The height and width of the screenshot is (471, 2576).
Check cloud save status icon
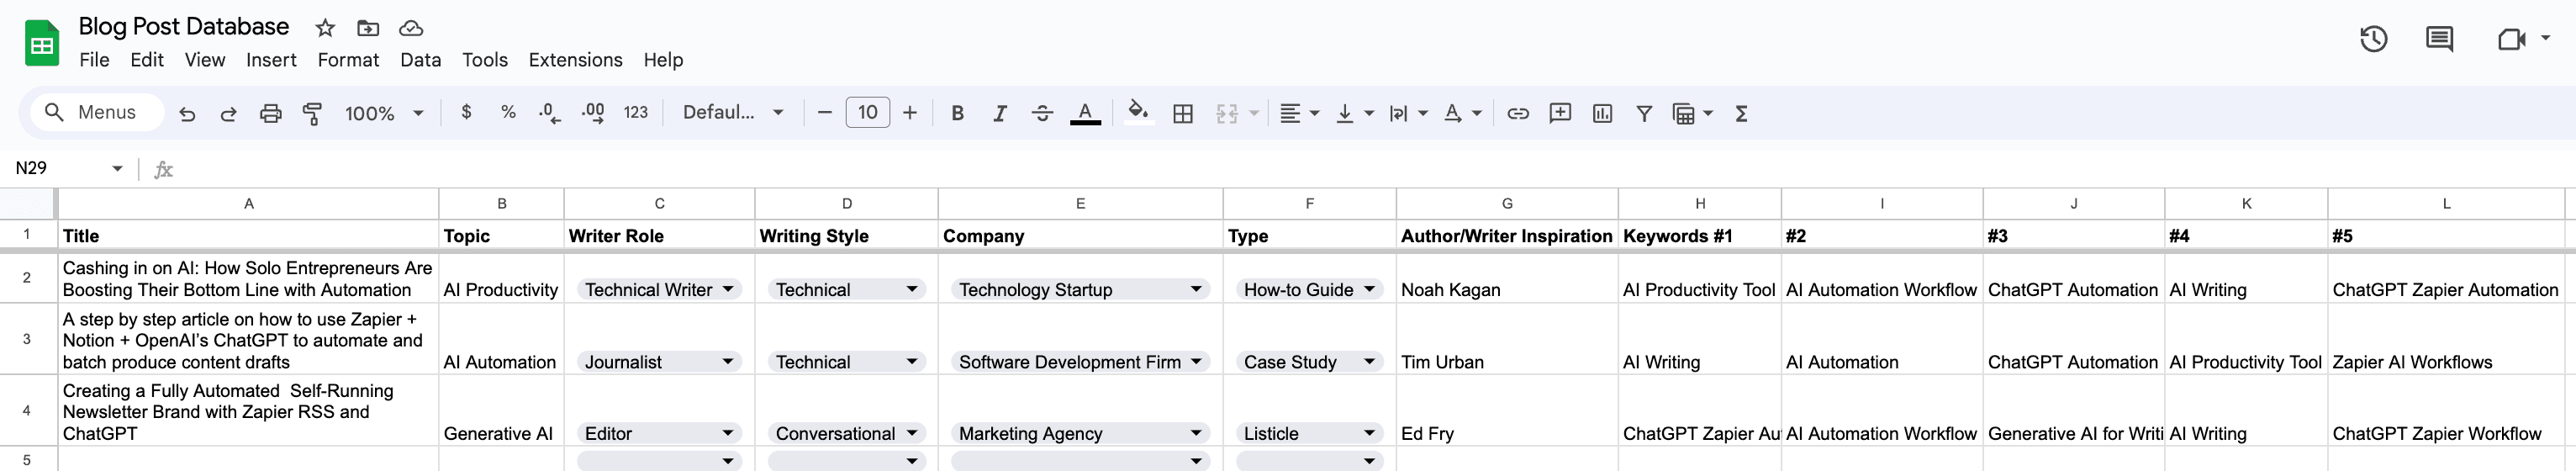pos(411,28)
